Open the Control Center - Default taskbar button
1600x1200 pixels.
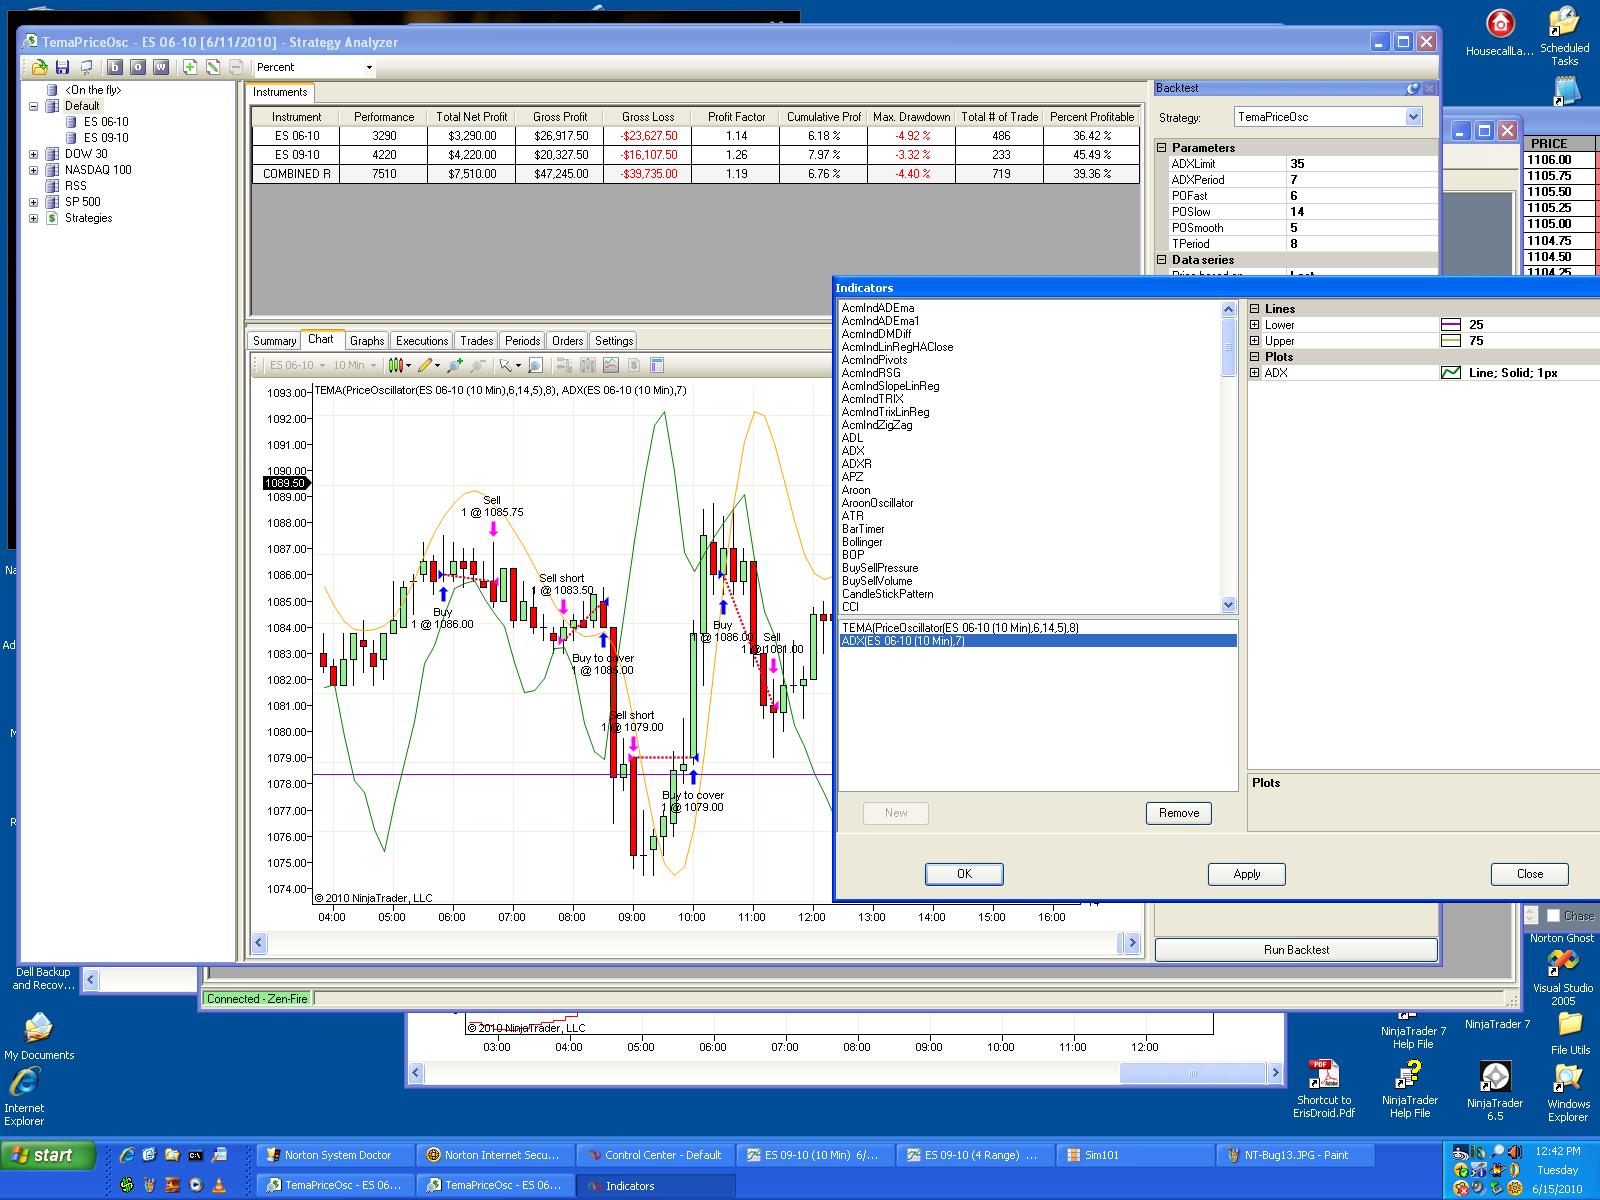point(656,1155)
